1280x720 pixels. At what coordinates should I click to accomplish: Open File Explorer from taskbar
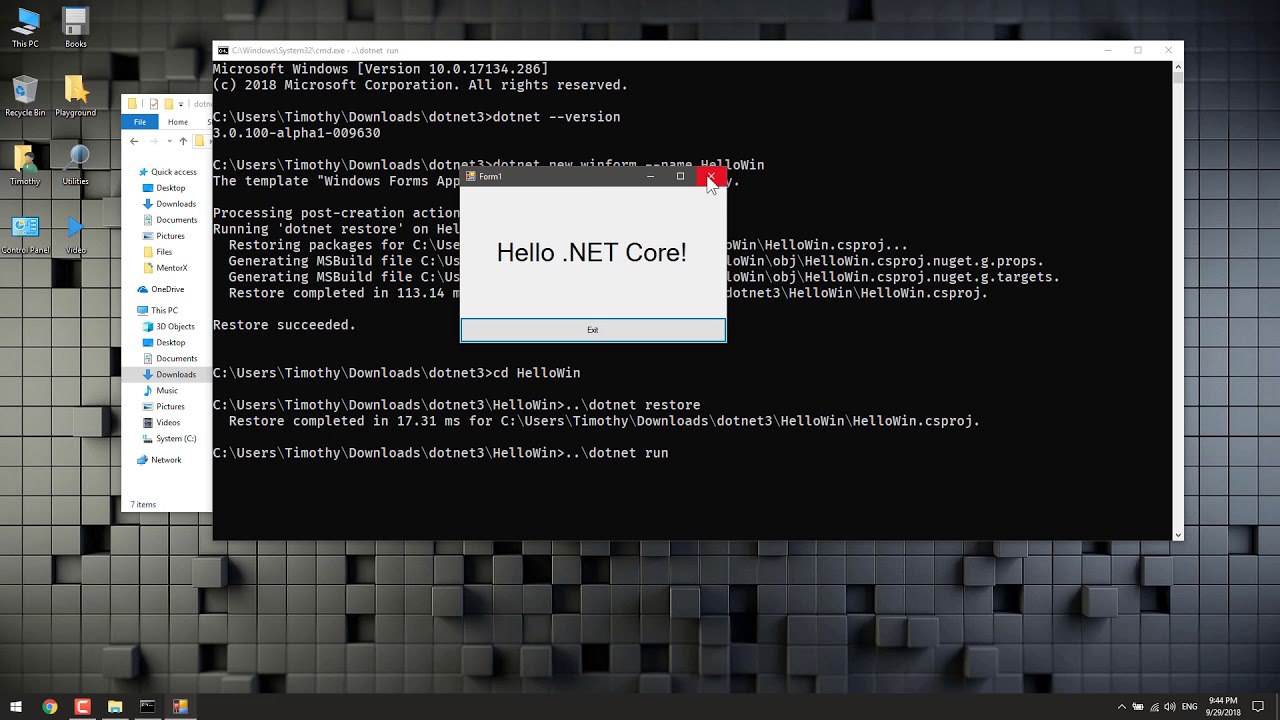pyautogui.click(x=115, y=706)
